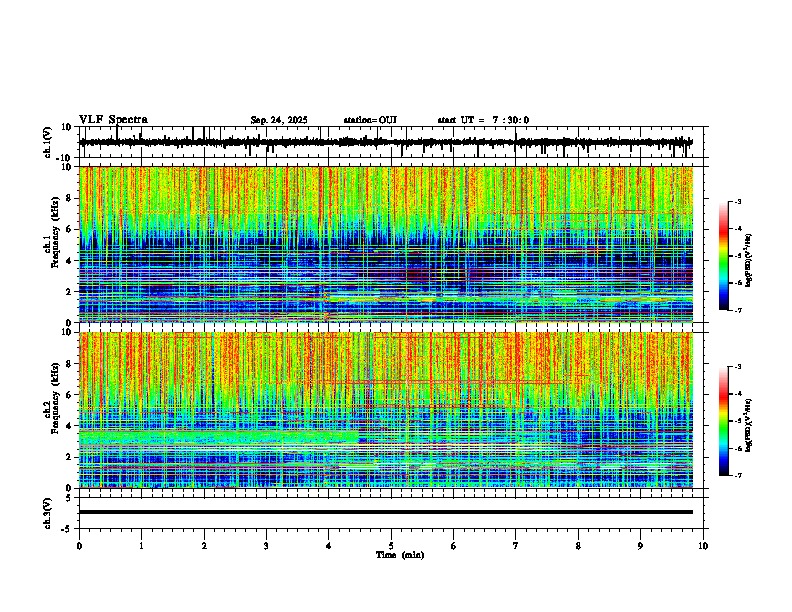Click time axis tick label "5"
Image resolution: width=792 pixels, height=612 pixels.
[x=391, y=546]
